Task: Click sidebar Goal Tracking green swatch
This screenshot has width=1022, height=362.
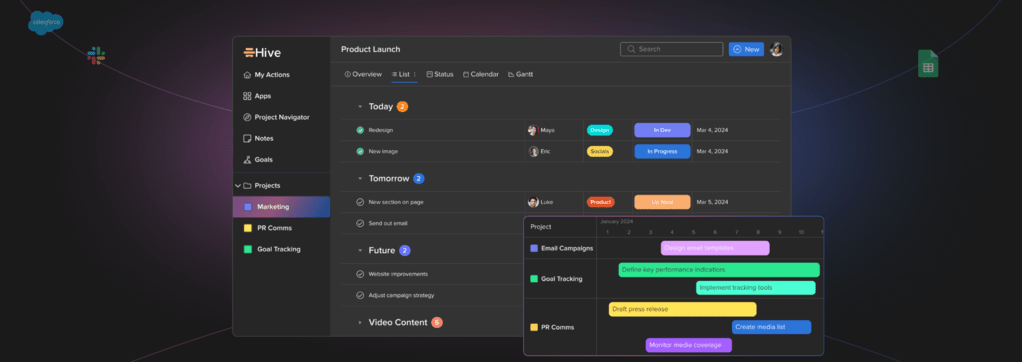Action: pyautogui.click(x=248, y=249)
